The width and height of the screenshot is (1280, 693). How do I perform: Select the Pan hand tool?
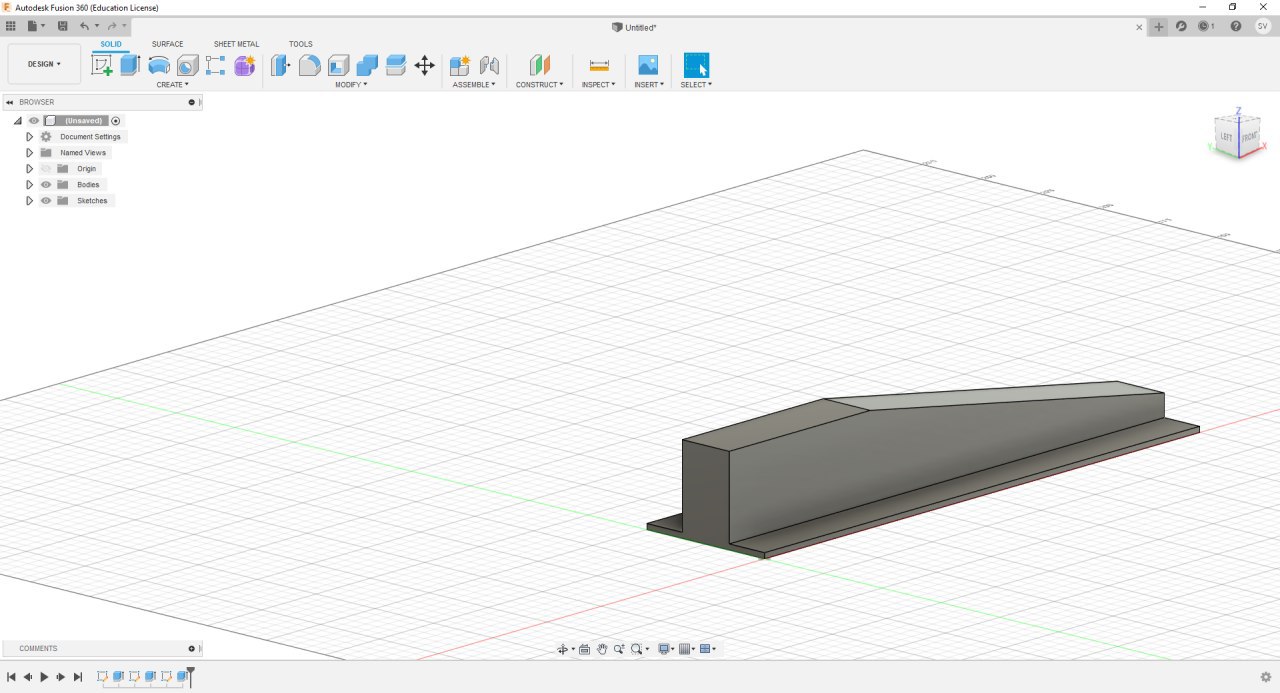(602, 649)
